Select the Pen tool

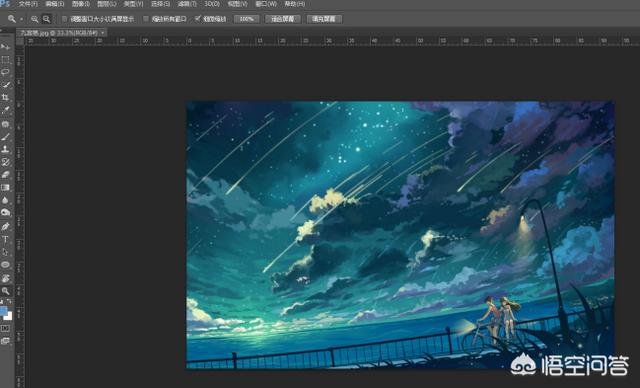tap(5, 226)
